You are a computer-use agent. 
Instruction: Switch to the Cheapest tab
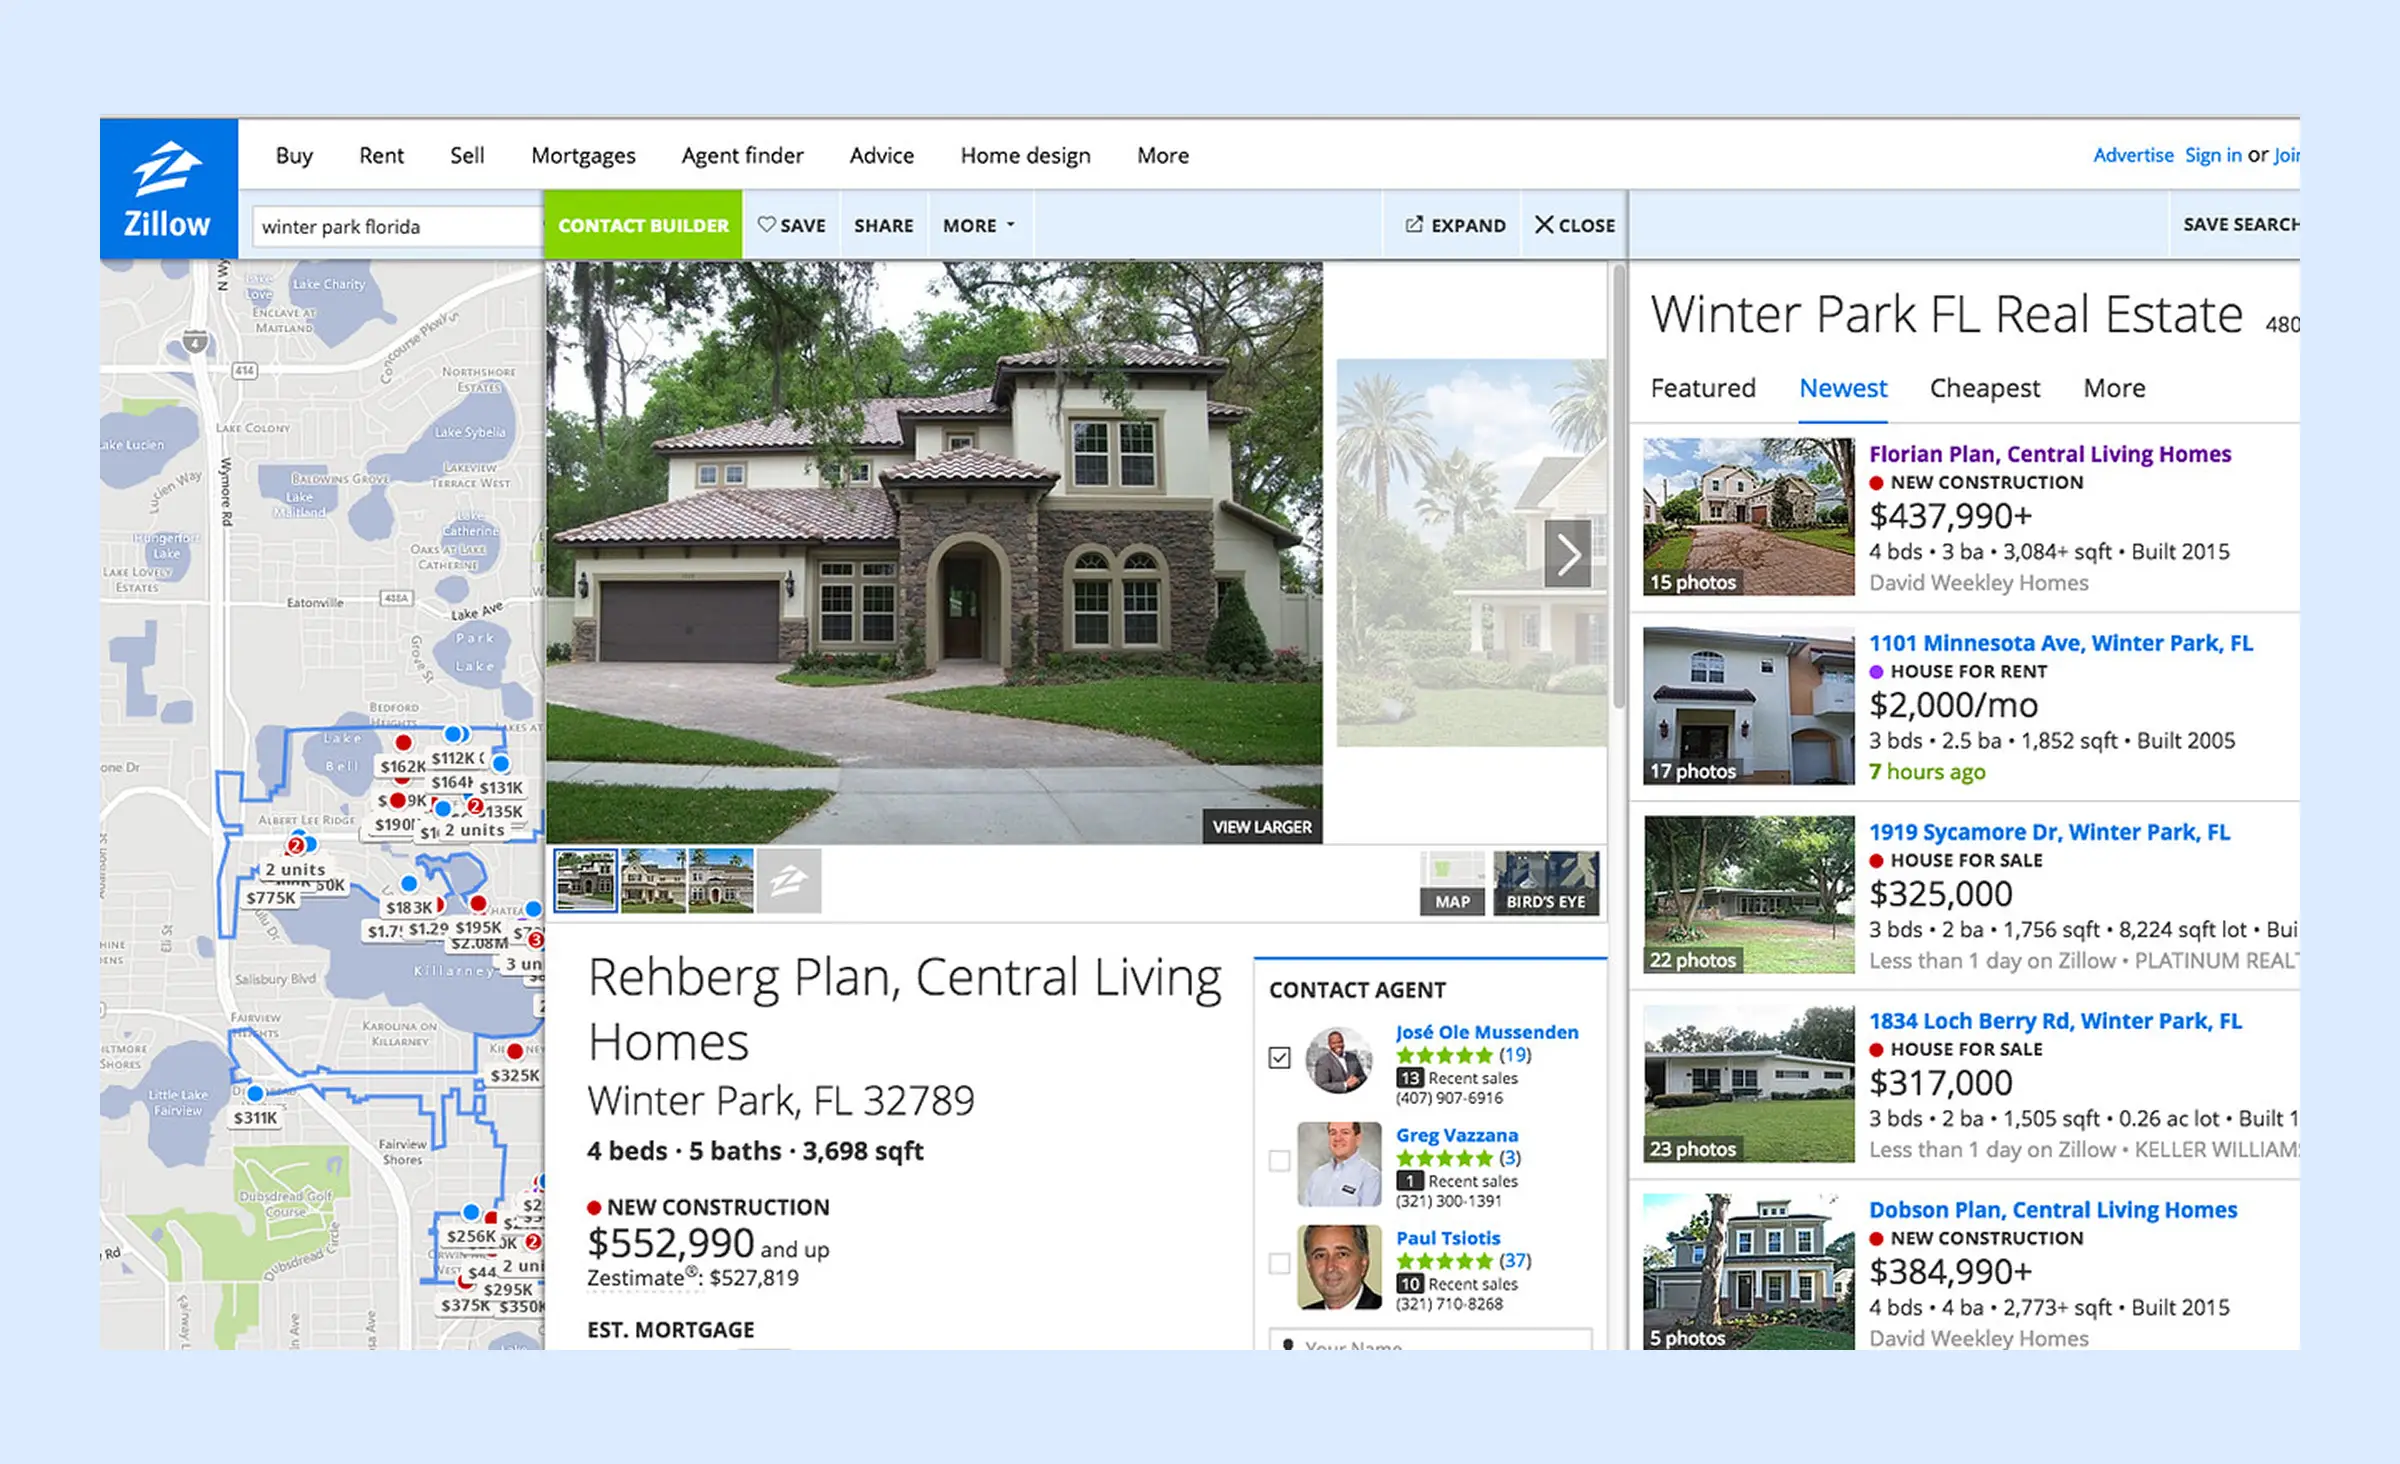(x=1984, y=388)
